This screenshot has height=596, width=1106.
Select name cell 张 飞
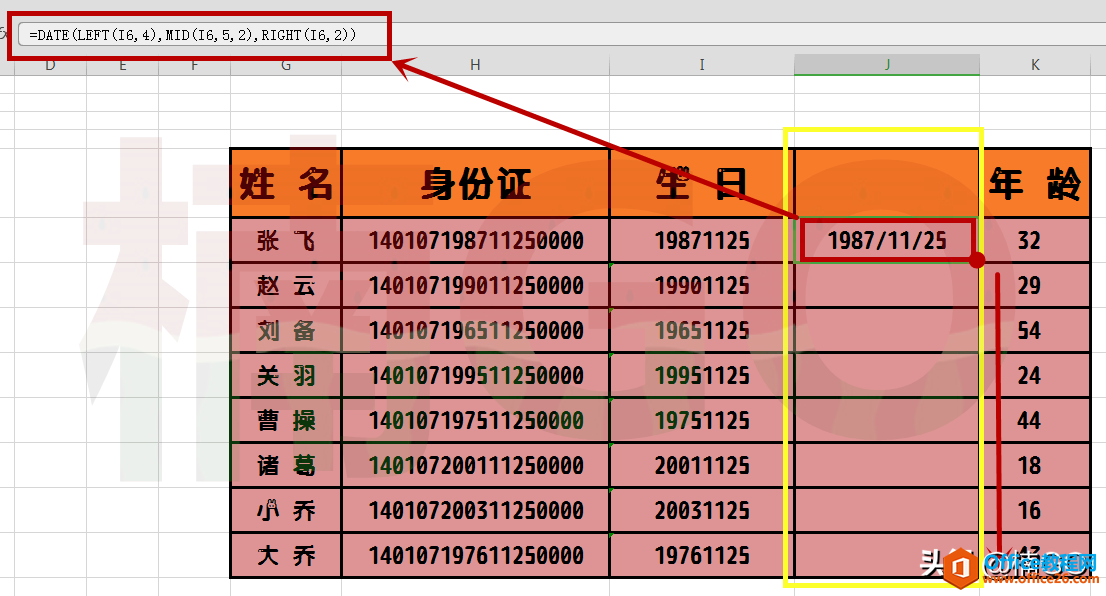coord(286,241)
